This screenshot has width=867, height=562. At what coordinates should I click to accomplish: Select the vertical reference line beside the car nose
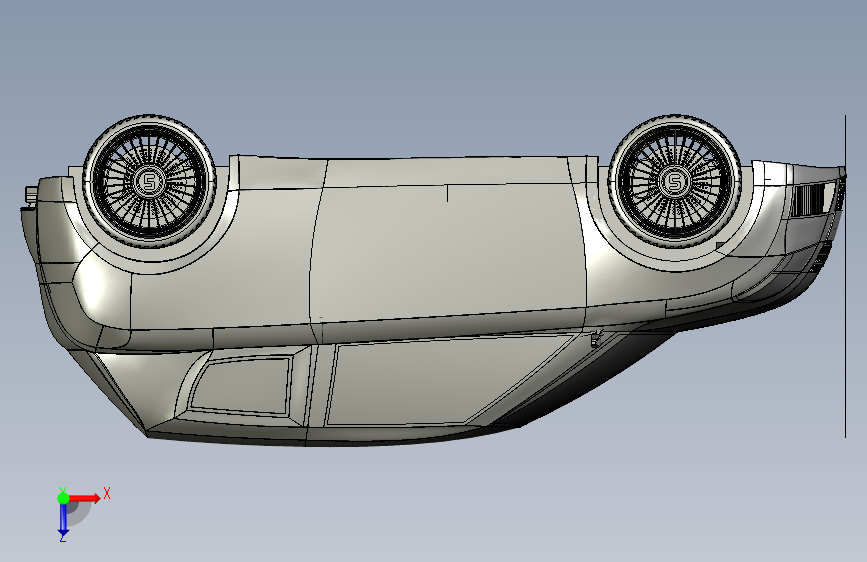click(x=845, y=277)
